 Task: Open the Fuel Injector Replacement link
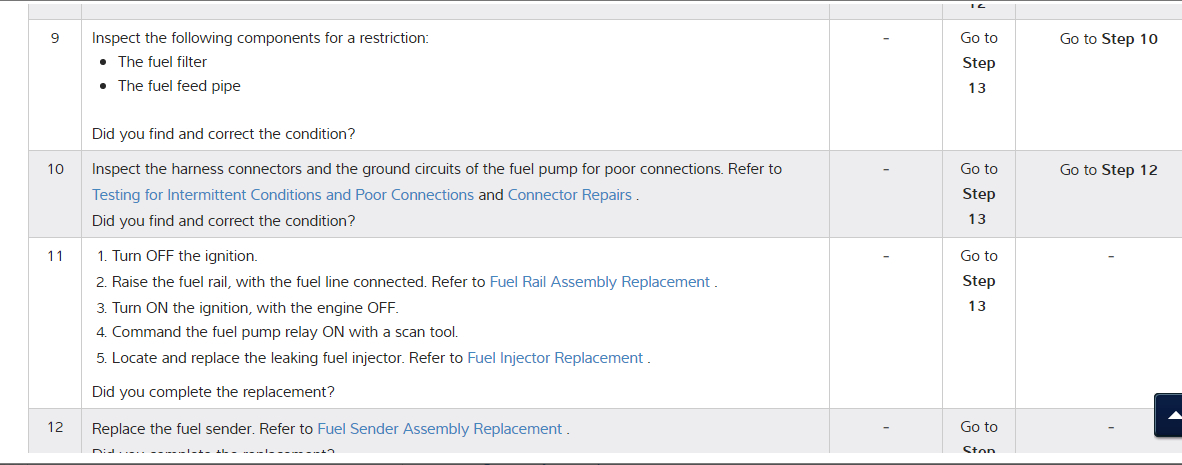555,358
